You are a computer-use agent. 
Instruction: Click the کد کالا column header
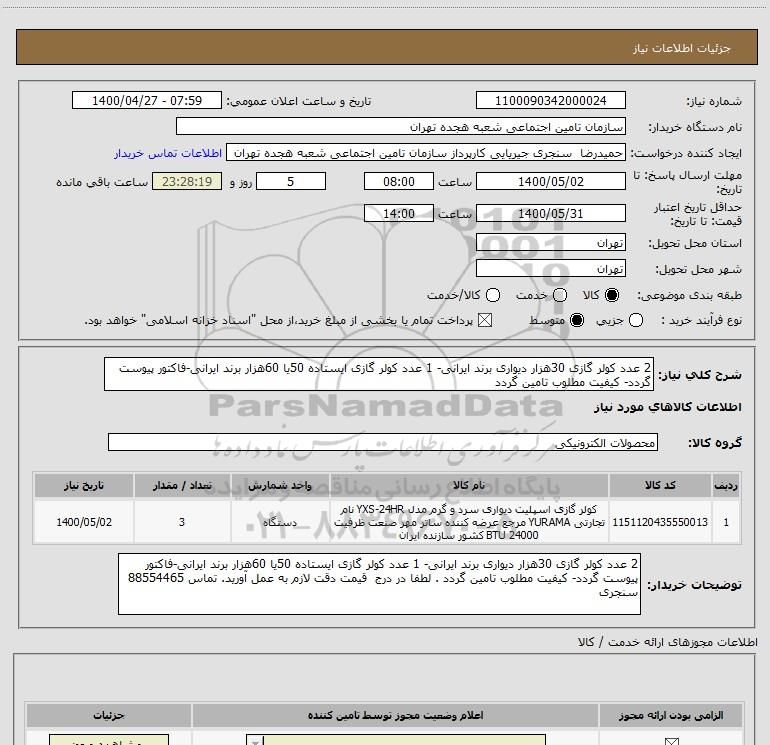660,486
